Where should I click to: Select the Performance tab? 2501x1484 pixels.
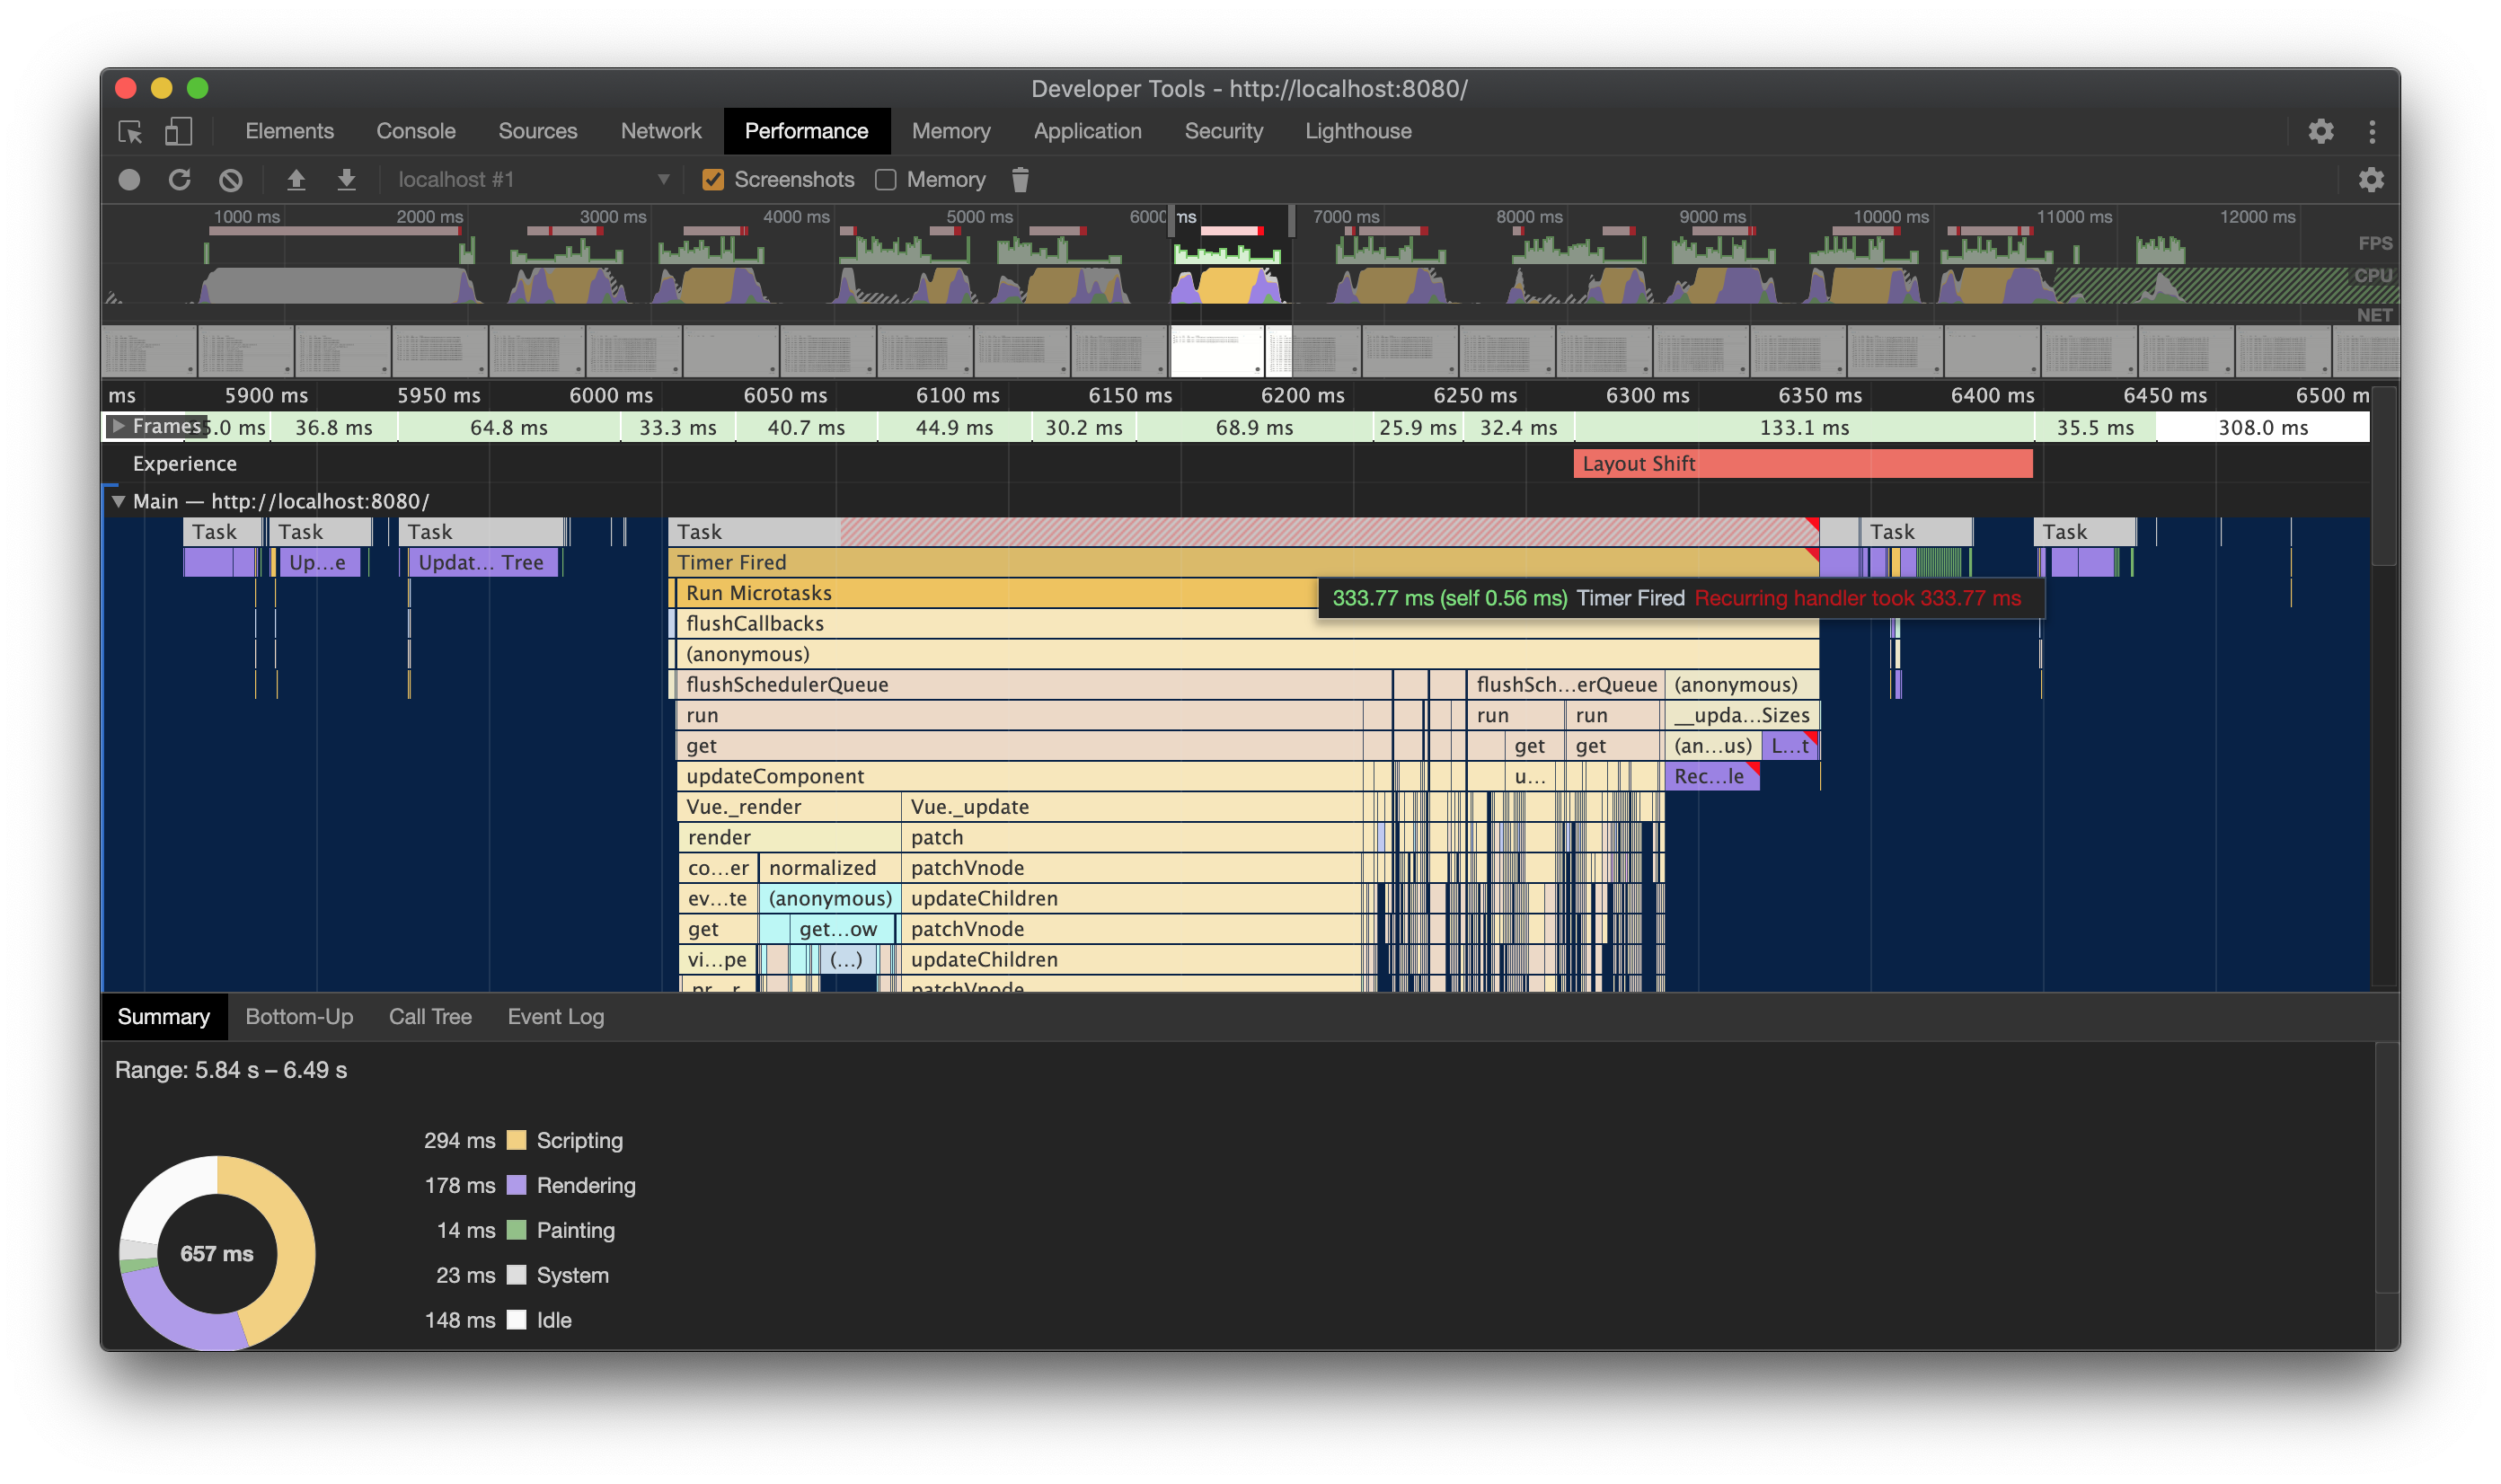pyautogui.click(x=806, y=131)
